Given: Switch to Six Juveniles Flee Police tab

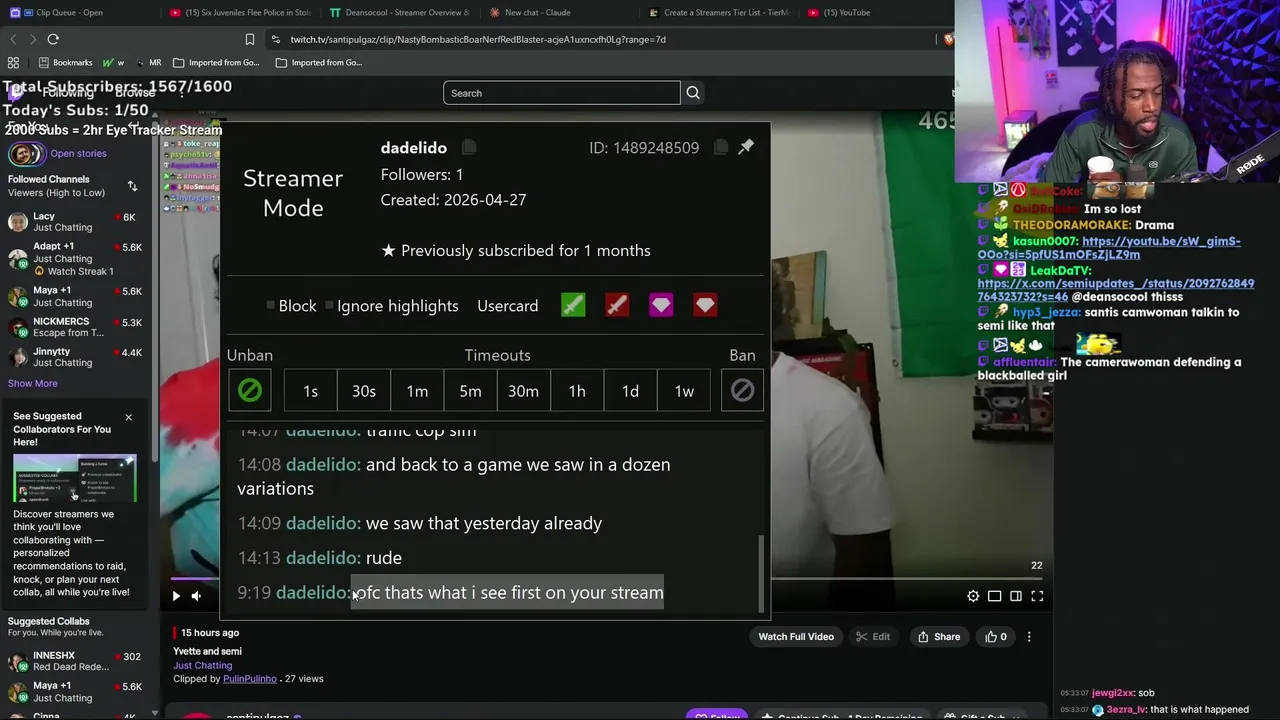Looking at the screenshot, I should click(240, 13).
